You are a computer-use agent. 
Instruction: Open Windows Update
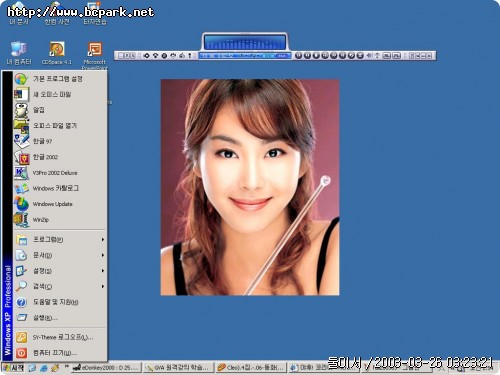60,204
